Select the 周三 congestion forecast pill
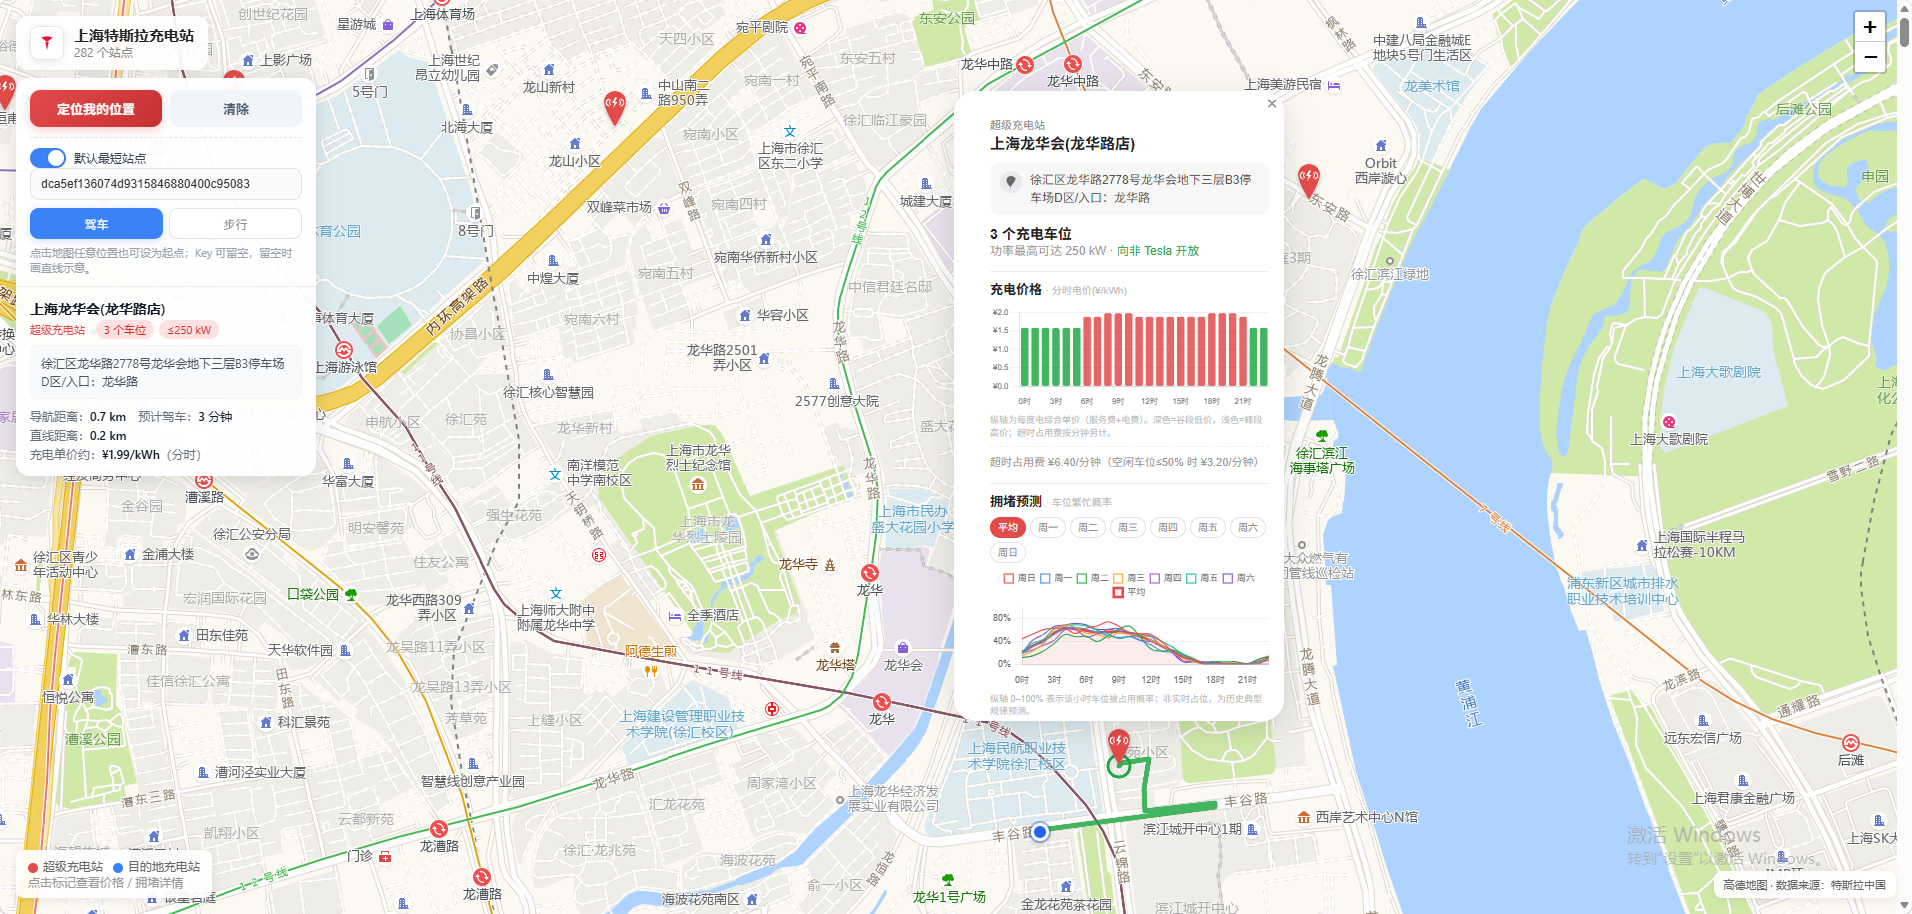This screenshot has height=914, width=1912. coord(1128,527)
